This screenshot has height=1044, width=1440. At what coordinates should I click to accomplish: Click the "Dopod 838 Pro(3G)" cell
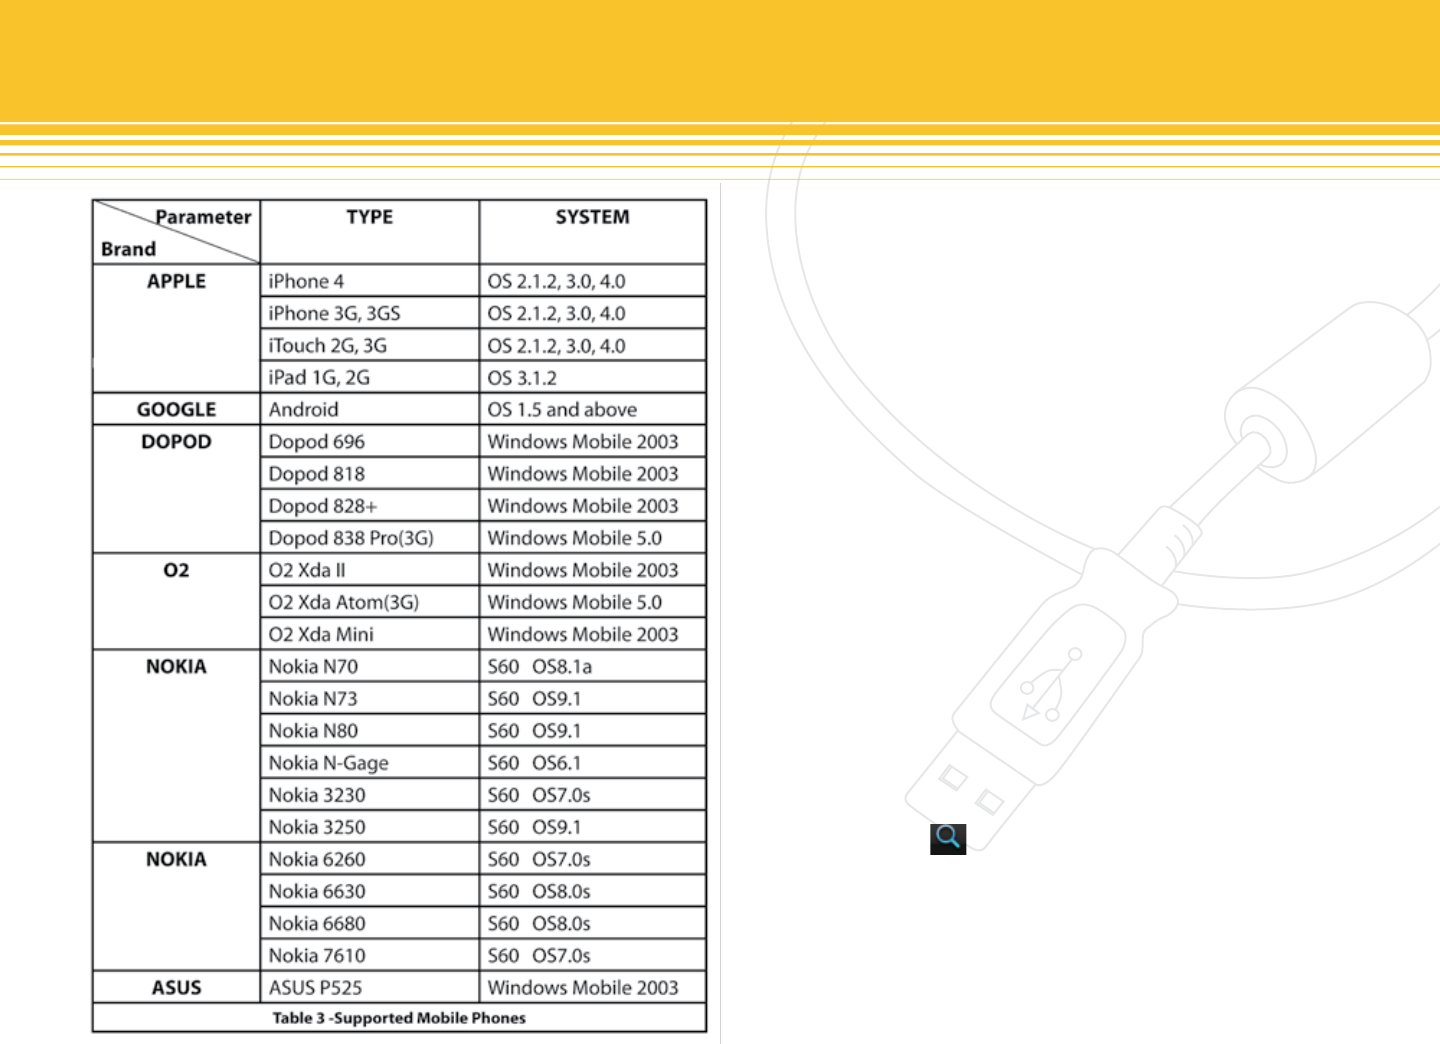point(370,537)
